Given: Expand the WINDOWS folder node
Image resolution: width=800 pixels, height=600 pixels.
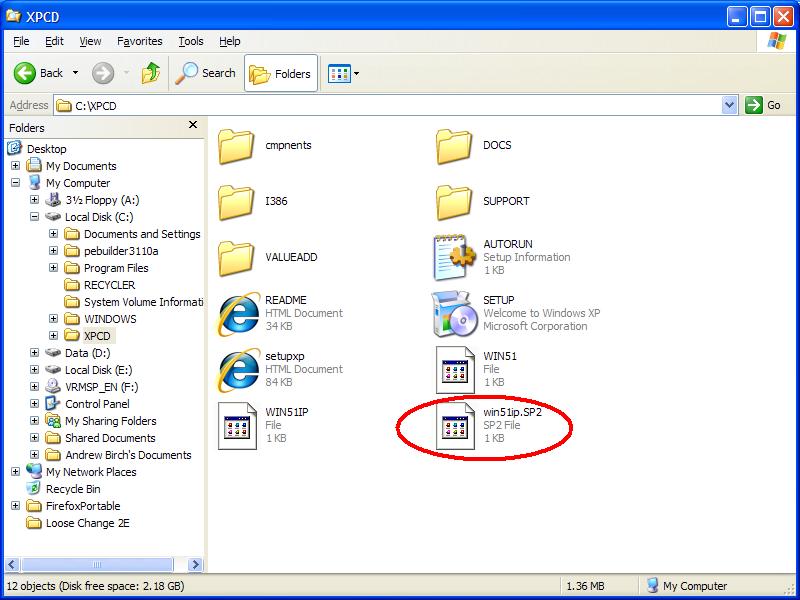Looking at the screenshot, I should tap(54, 319).
